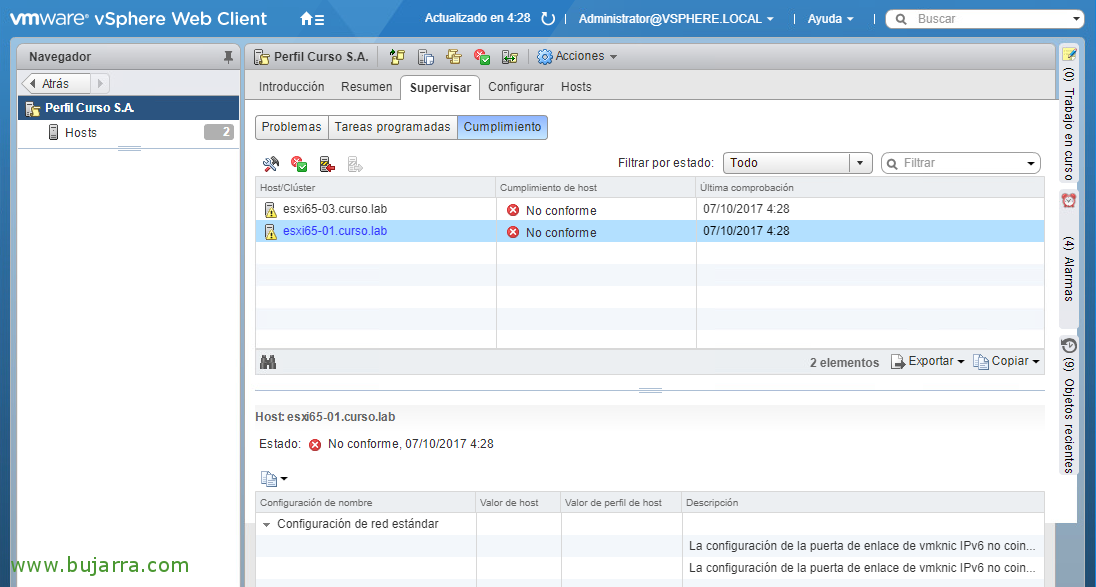
Task: Open the Copiar dropdown
Action: click(x=1007, y=361)
